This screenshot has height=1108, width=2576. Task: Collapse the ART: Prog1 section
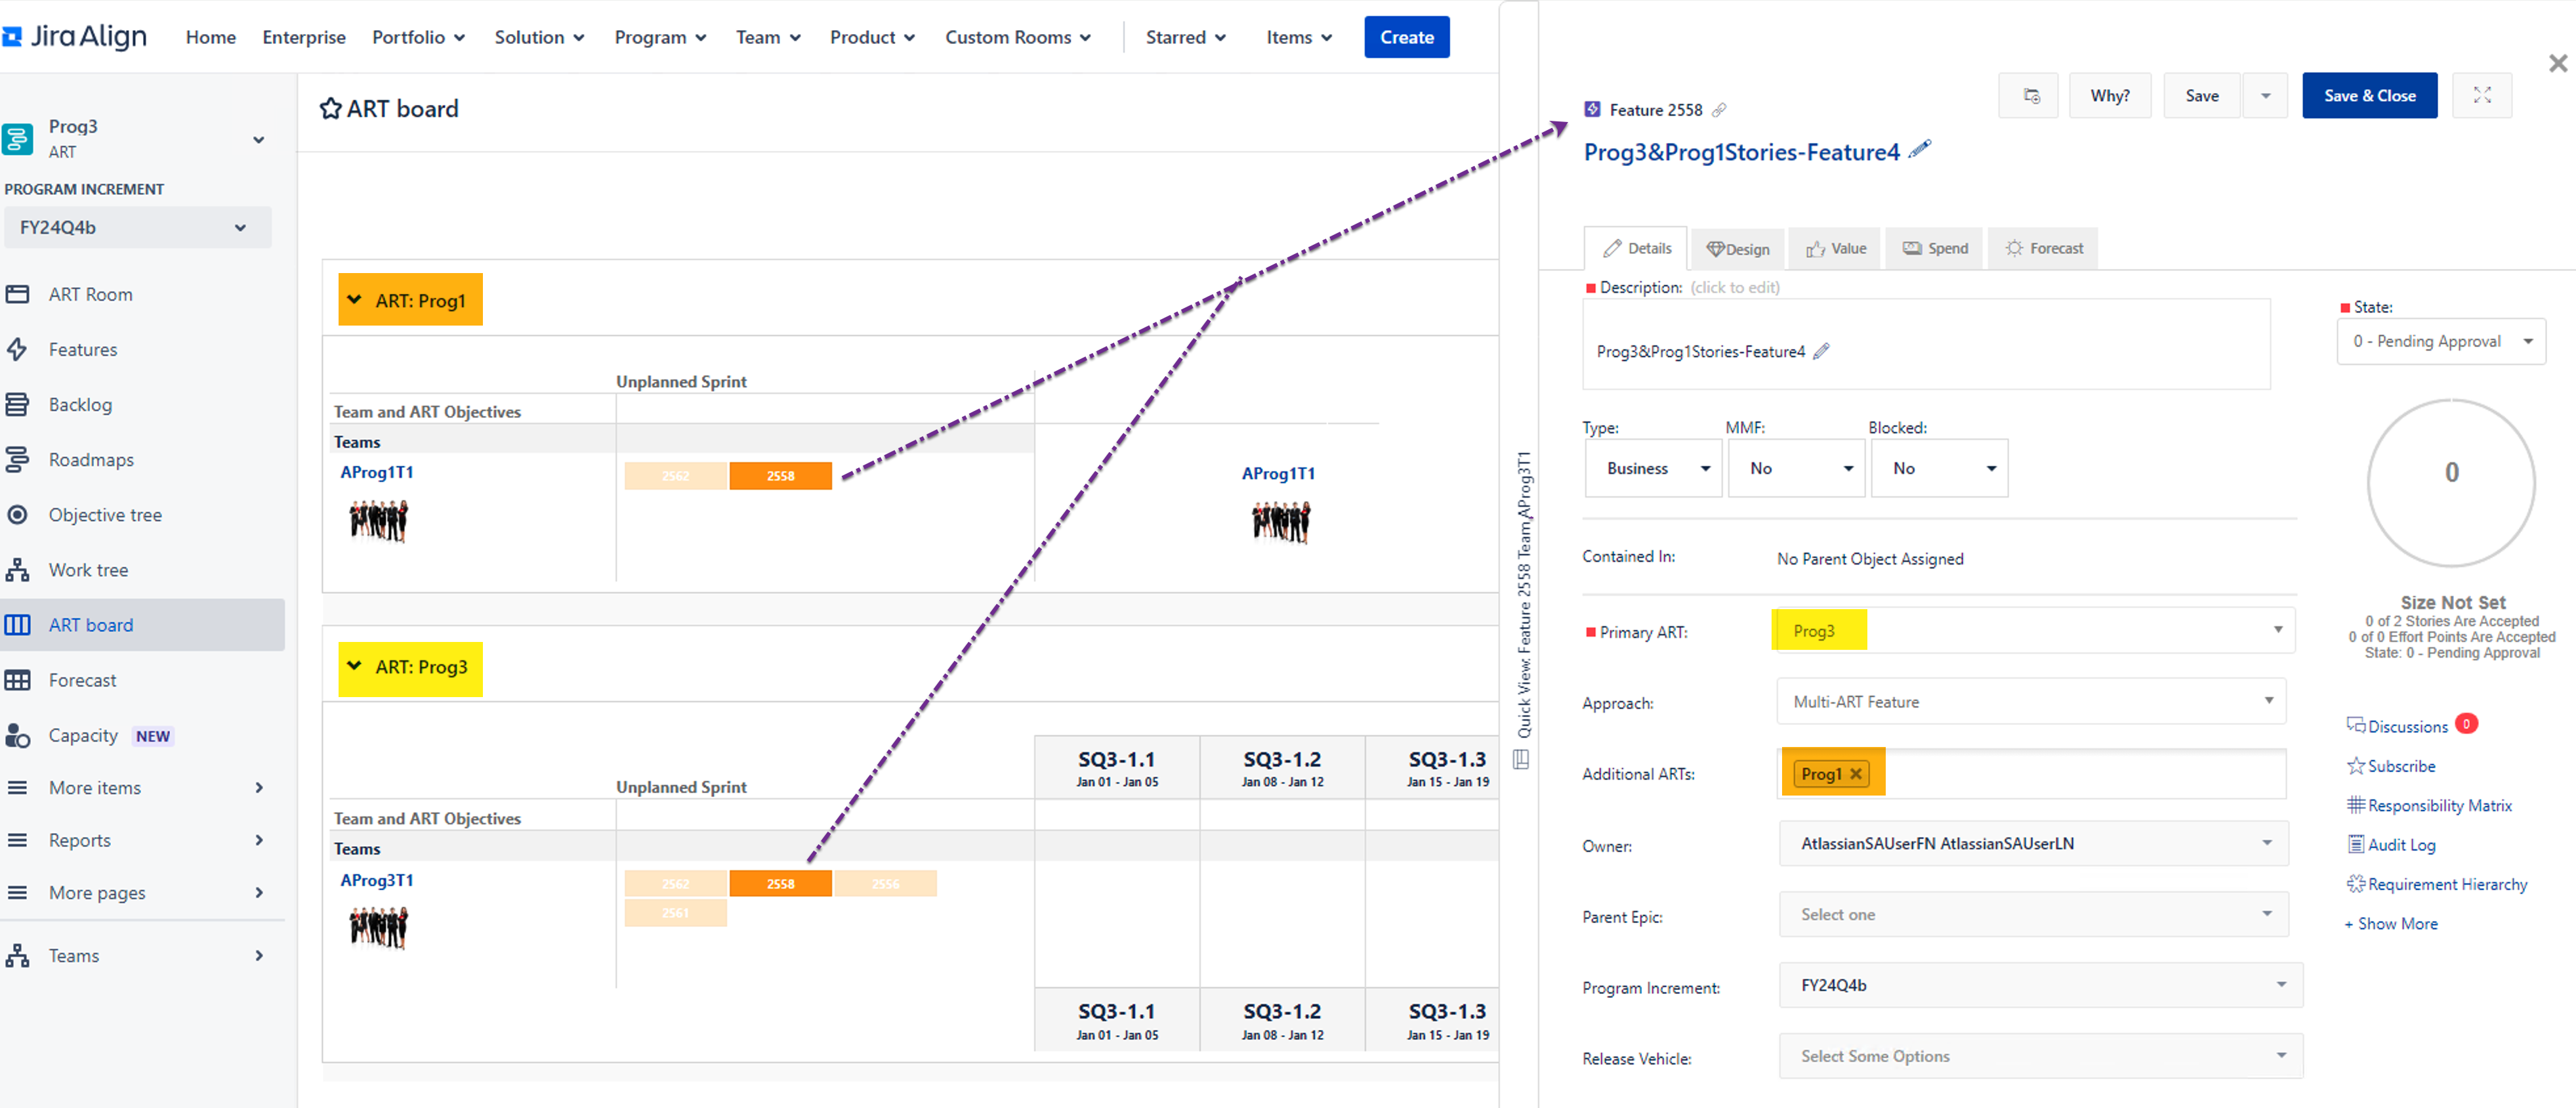(355, 300)
